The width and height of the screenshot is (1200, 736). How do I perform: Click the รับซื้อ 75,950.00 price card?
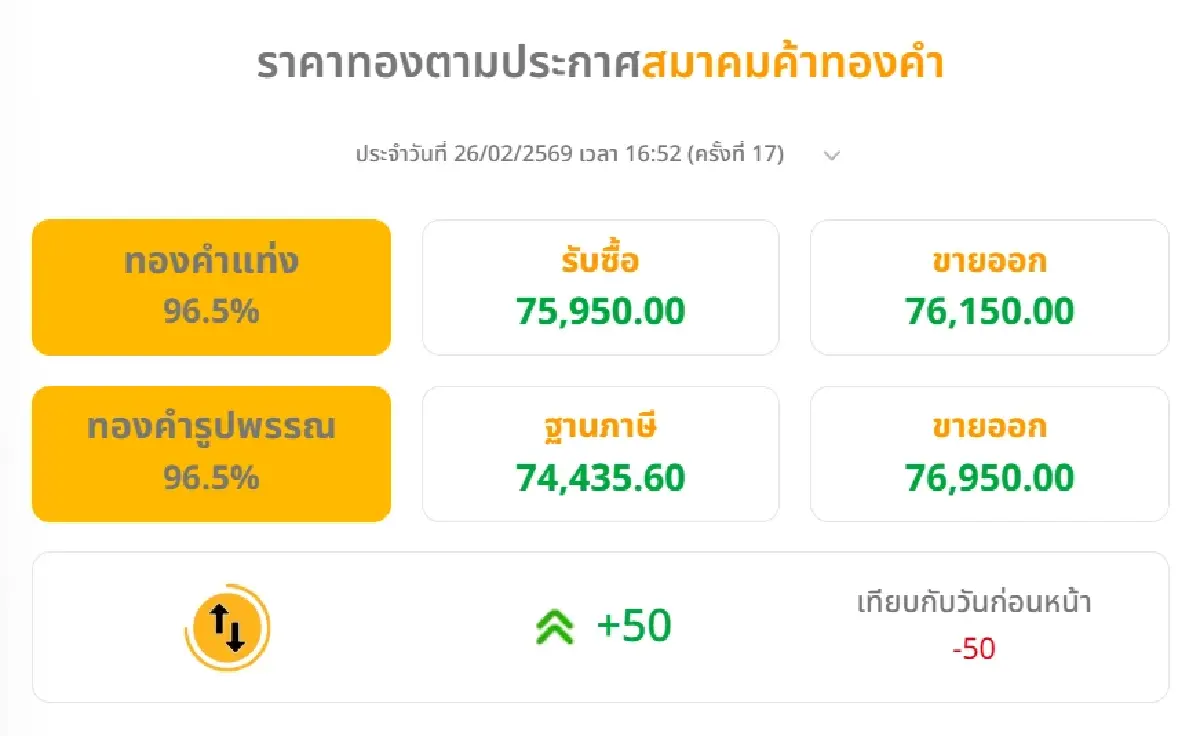(600, 287)
